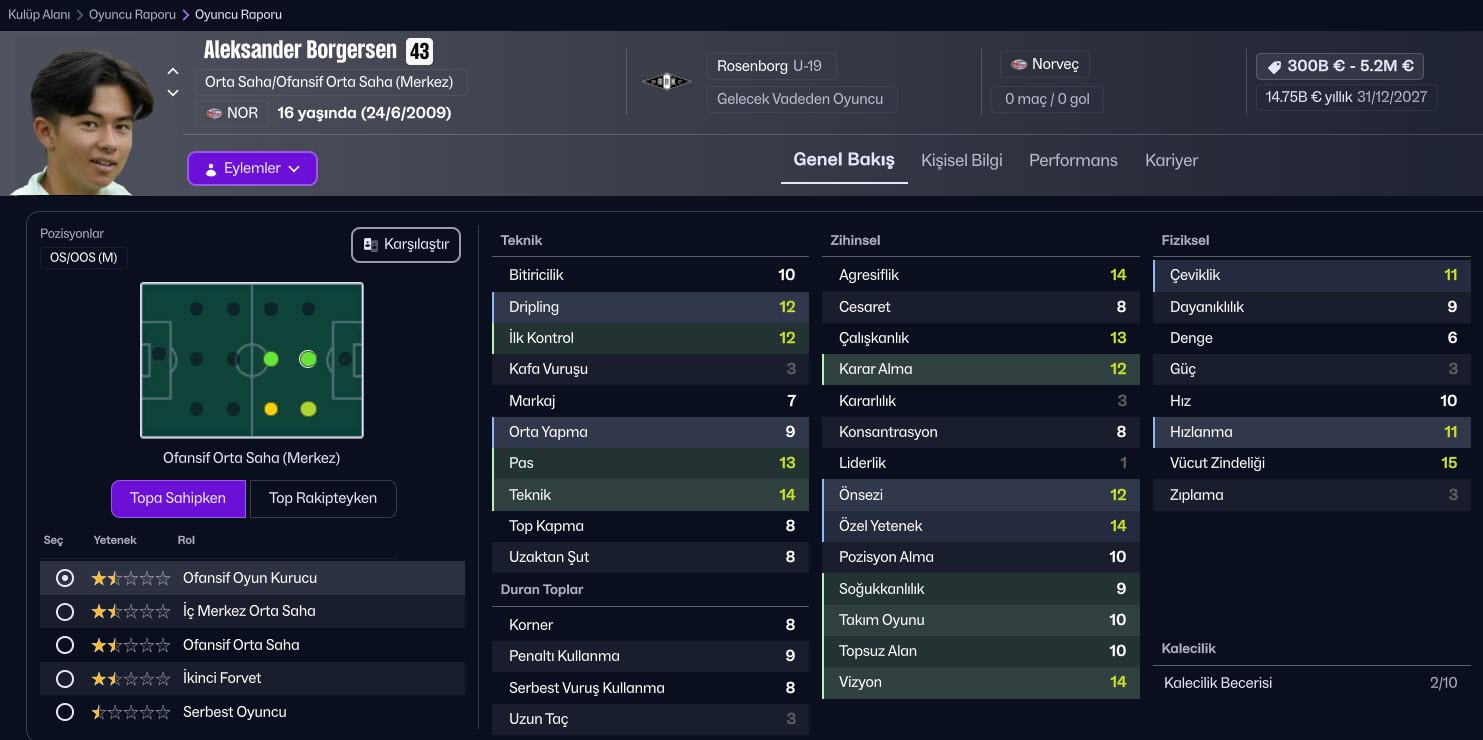This screenshot has height=740, width=1483.
Task: Select the yellow position dot on pitch
Action: [270, 409]
